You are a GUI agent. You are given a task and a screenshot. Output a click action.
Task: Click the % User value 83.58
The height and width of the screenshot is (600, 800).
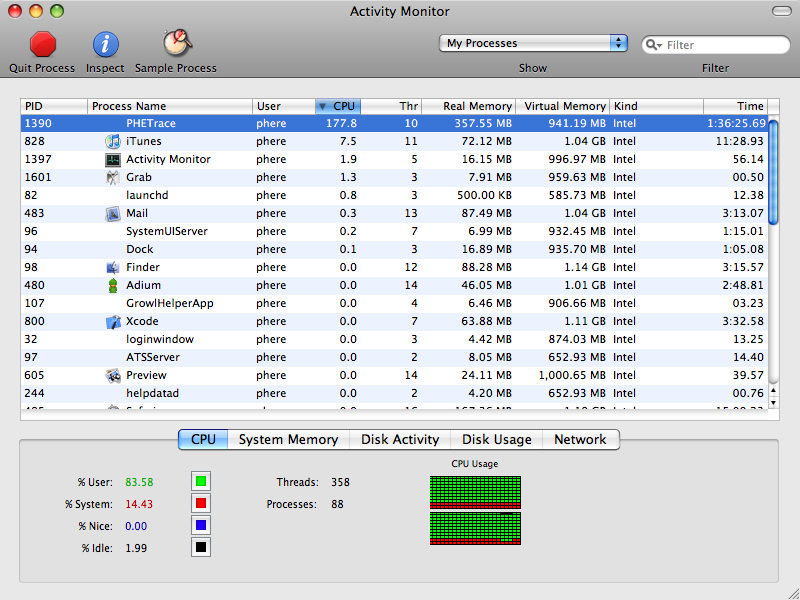tap(139, 482)
